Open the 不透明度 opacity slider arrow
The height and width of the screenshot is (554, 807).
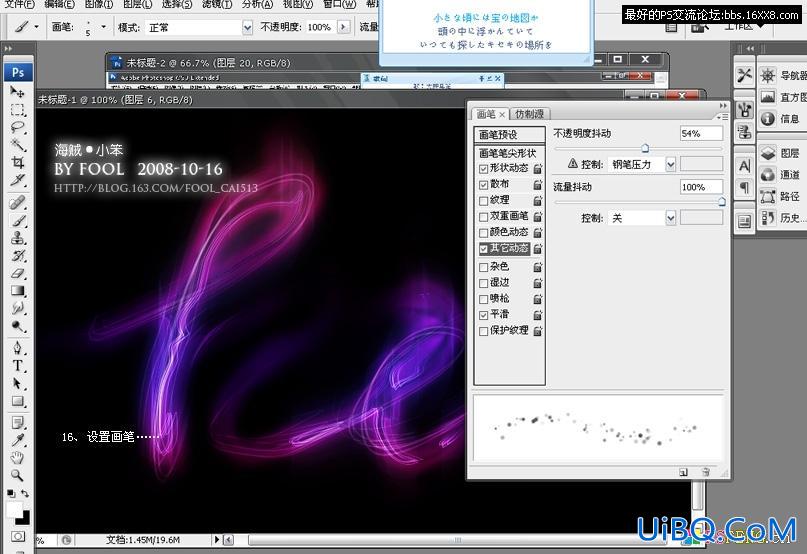[344, 27]
